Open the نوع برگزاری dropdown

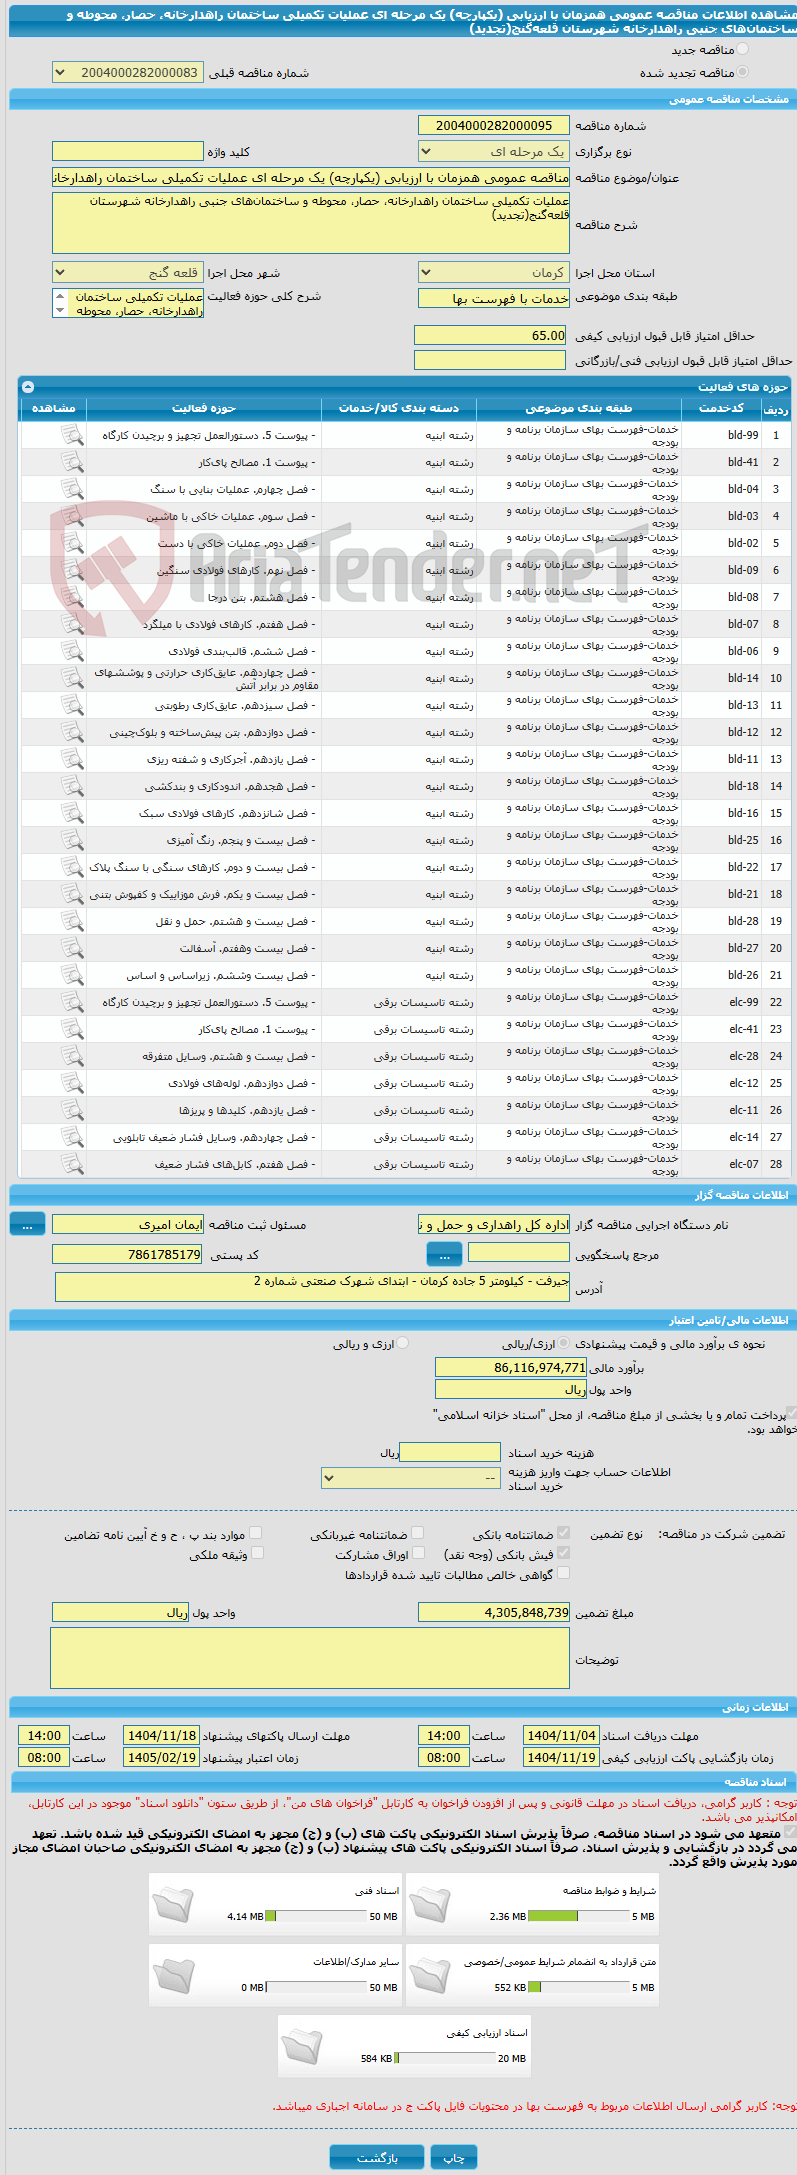494,152
